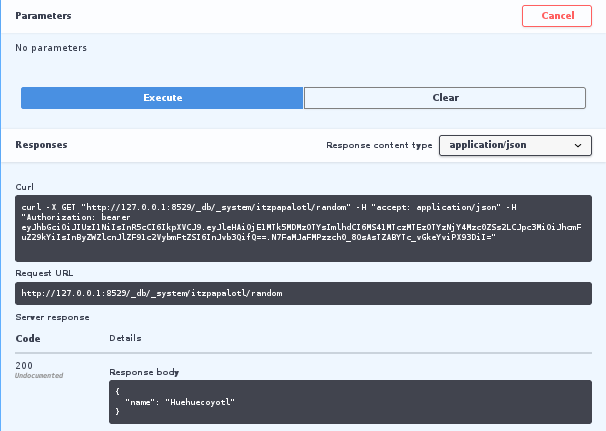606x431 pixels.
Task: Click the 200 response code
Action: pos(24,365)
